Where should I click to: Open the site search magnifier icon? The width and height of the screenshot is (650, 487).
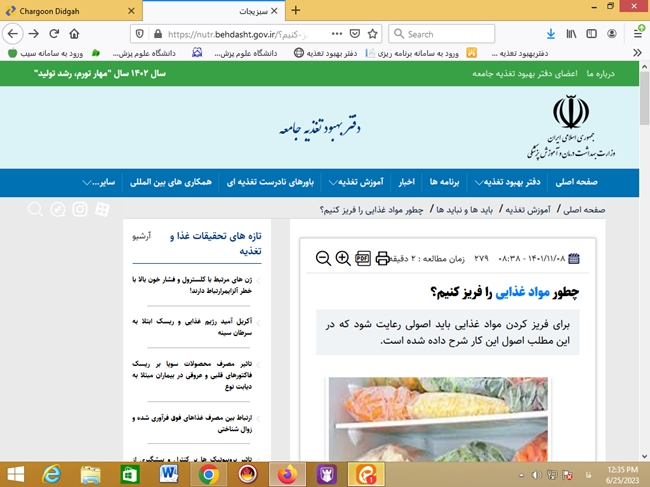tap(35, 209)
